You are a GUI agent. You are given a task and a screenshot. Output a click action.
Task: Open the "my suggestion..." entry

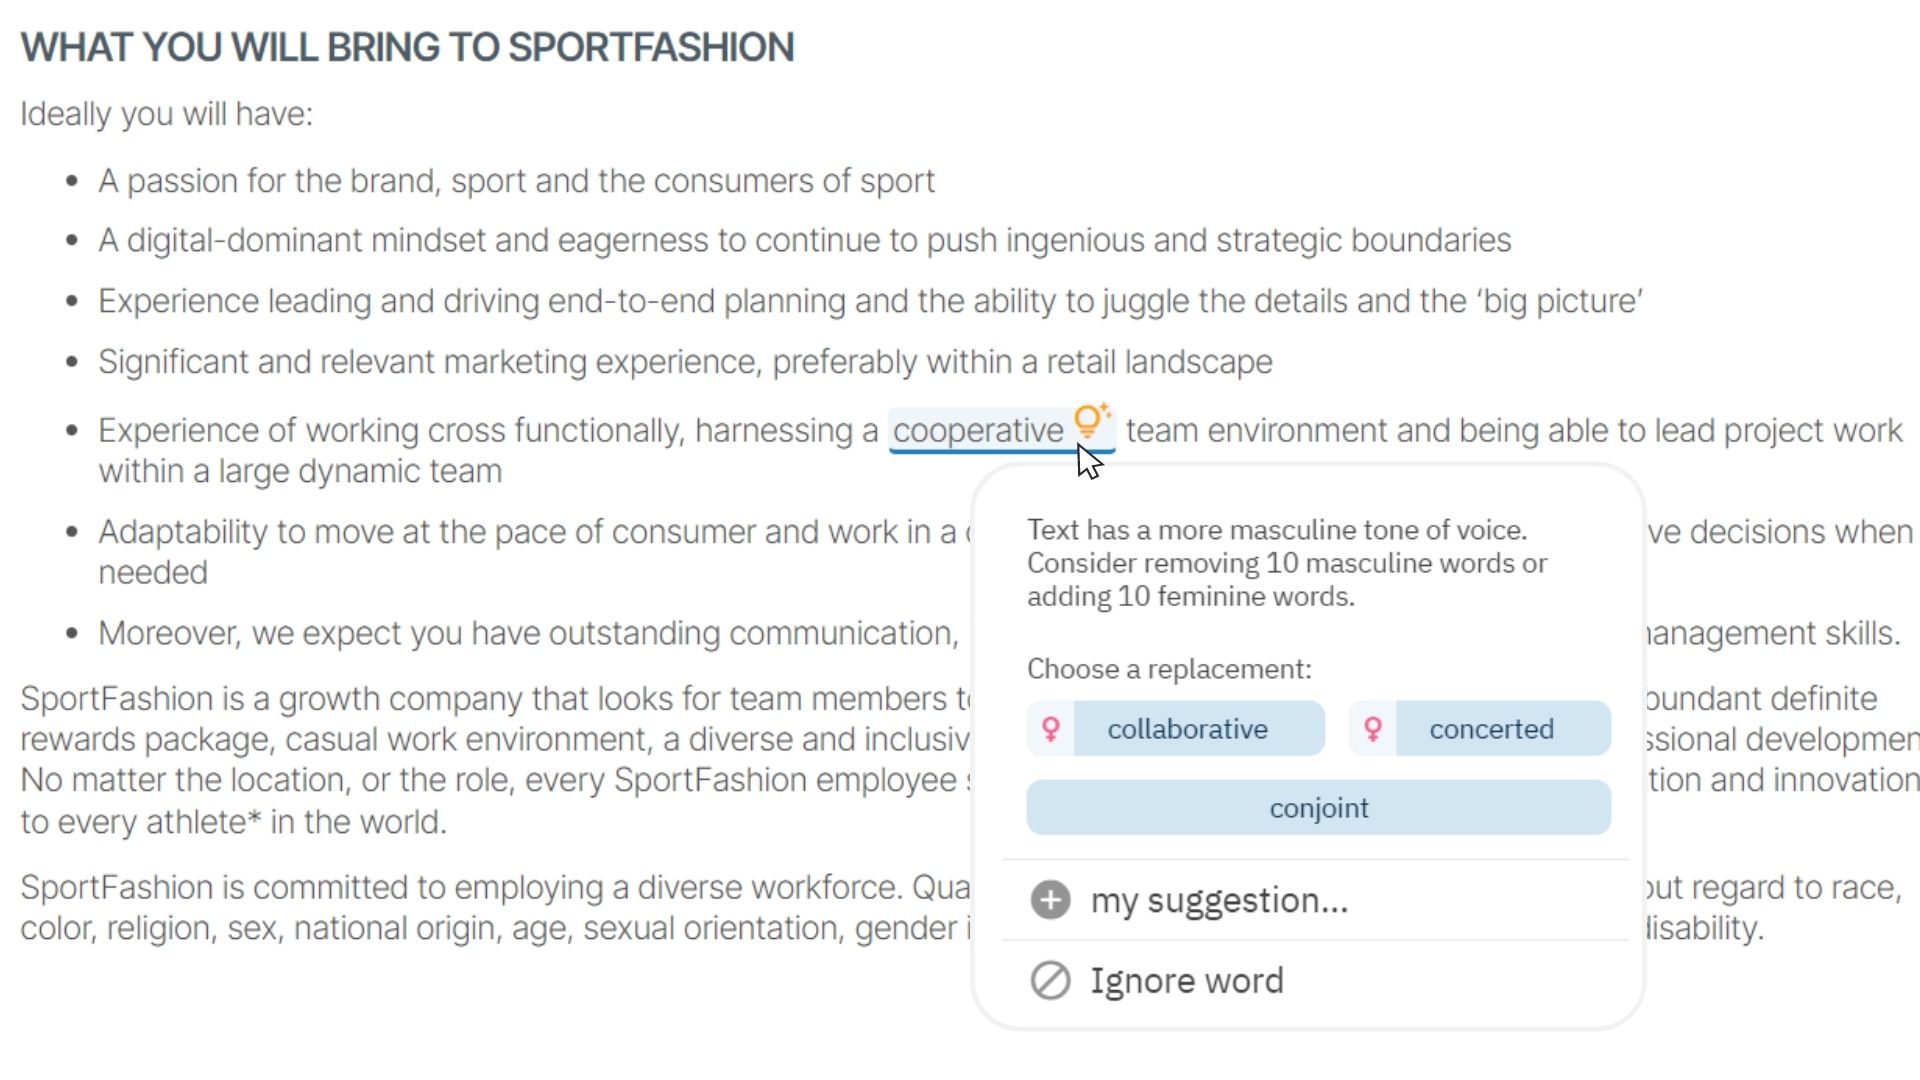click(x=1219, y=900)
